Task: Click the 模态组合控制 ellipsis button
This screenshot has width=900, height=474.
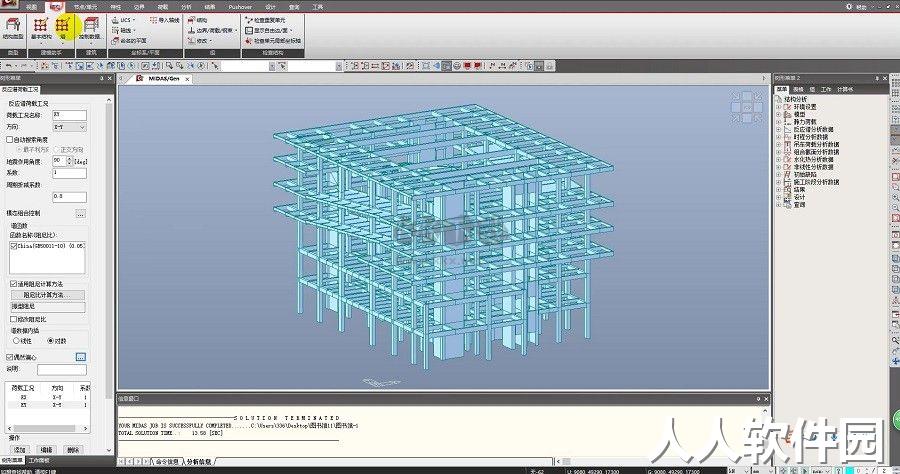Action: 80,213
